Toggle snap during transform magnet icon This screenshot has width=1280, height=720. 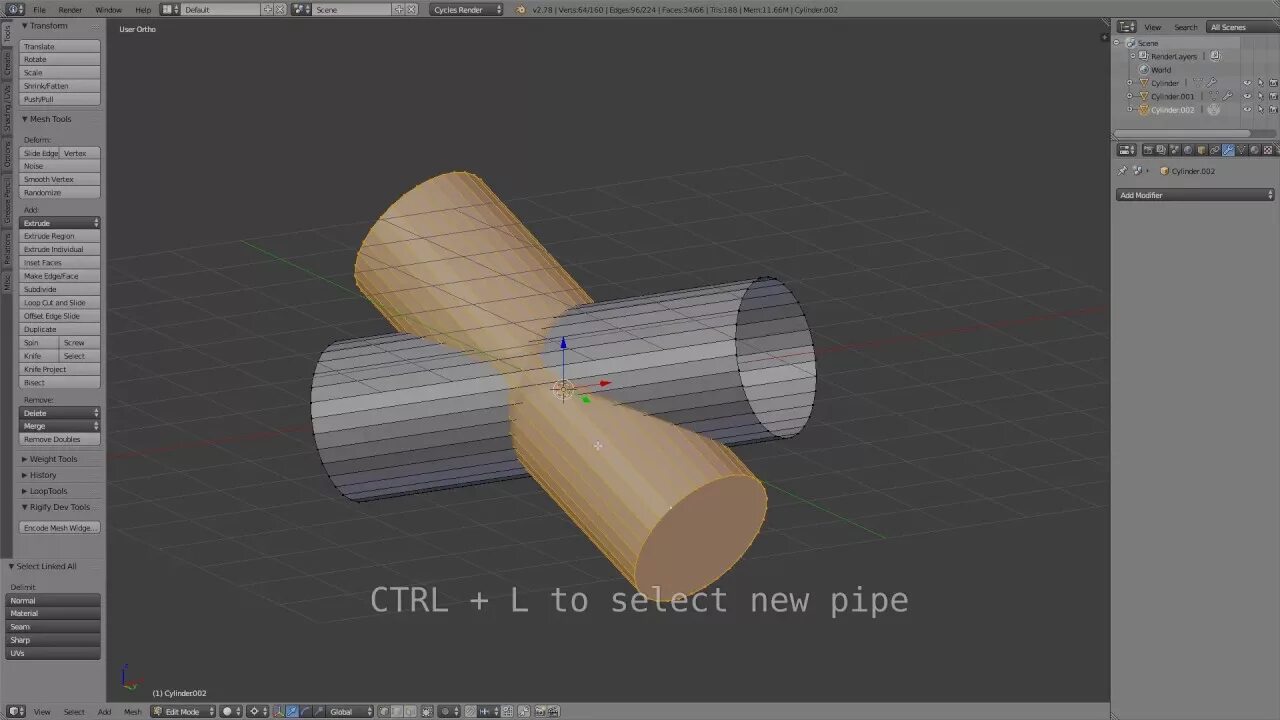[471, 711]
